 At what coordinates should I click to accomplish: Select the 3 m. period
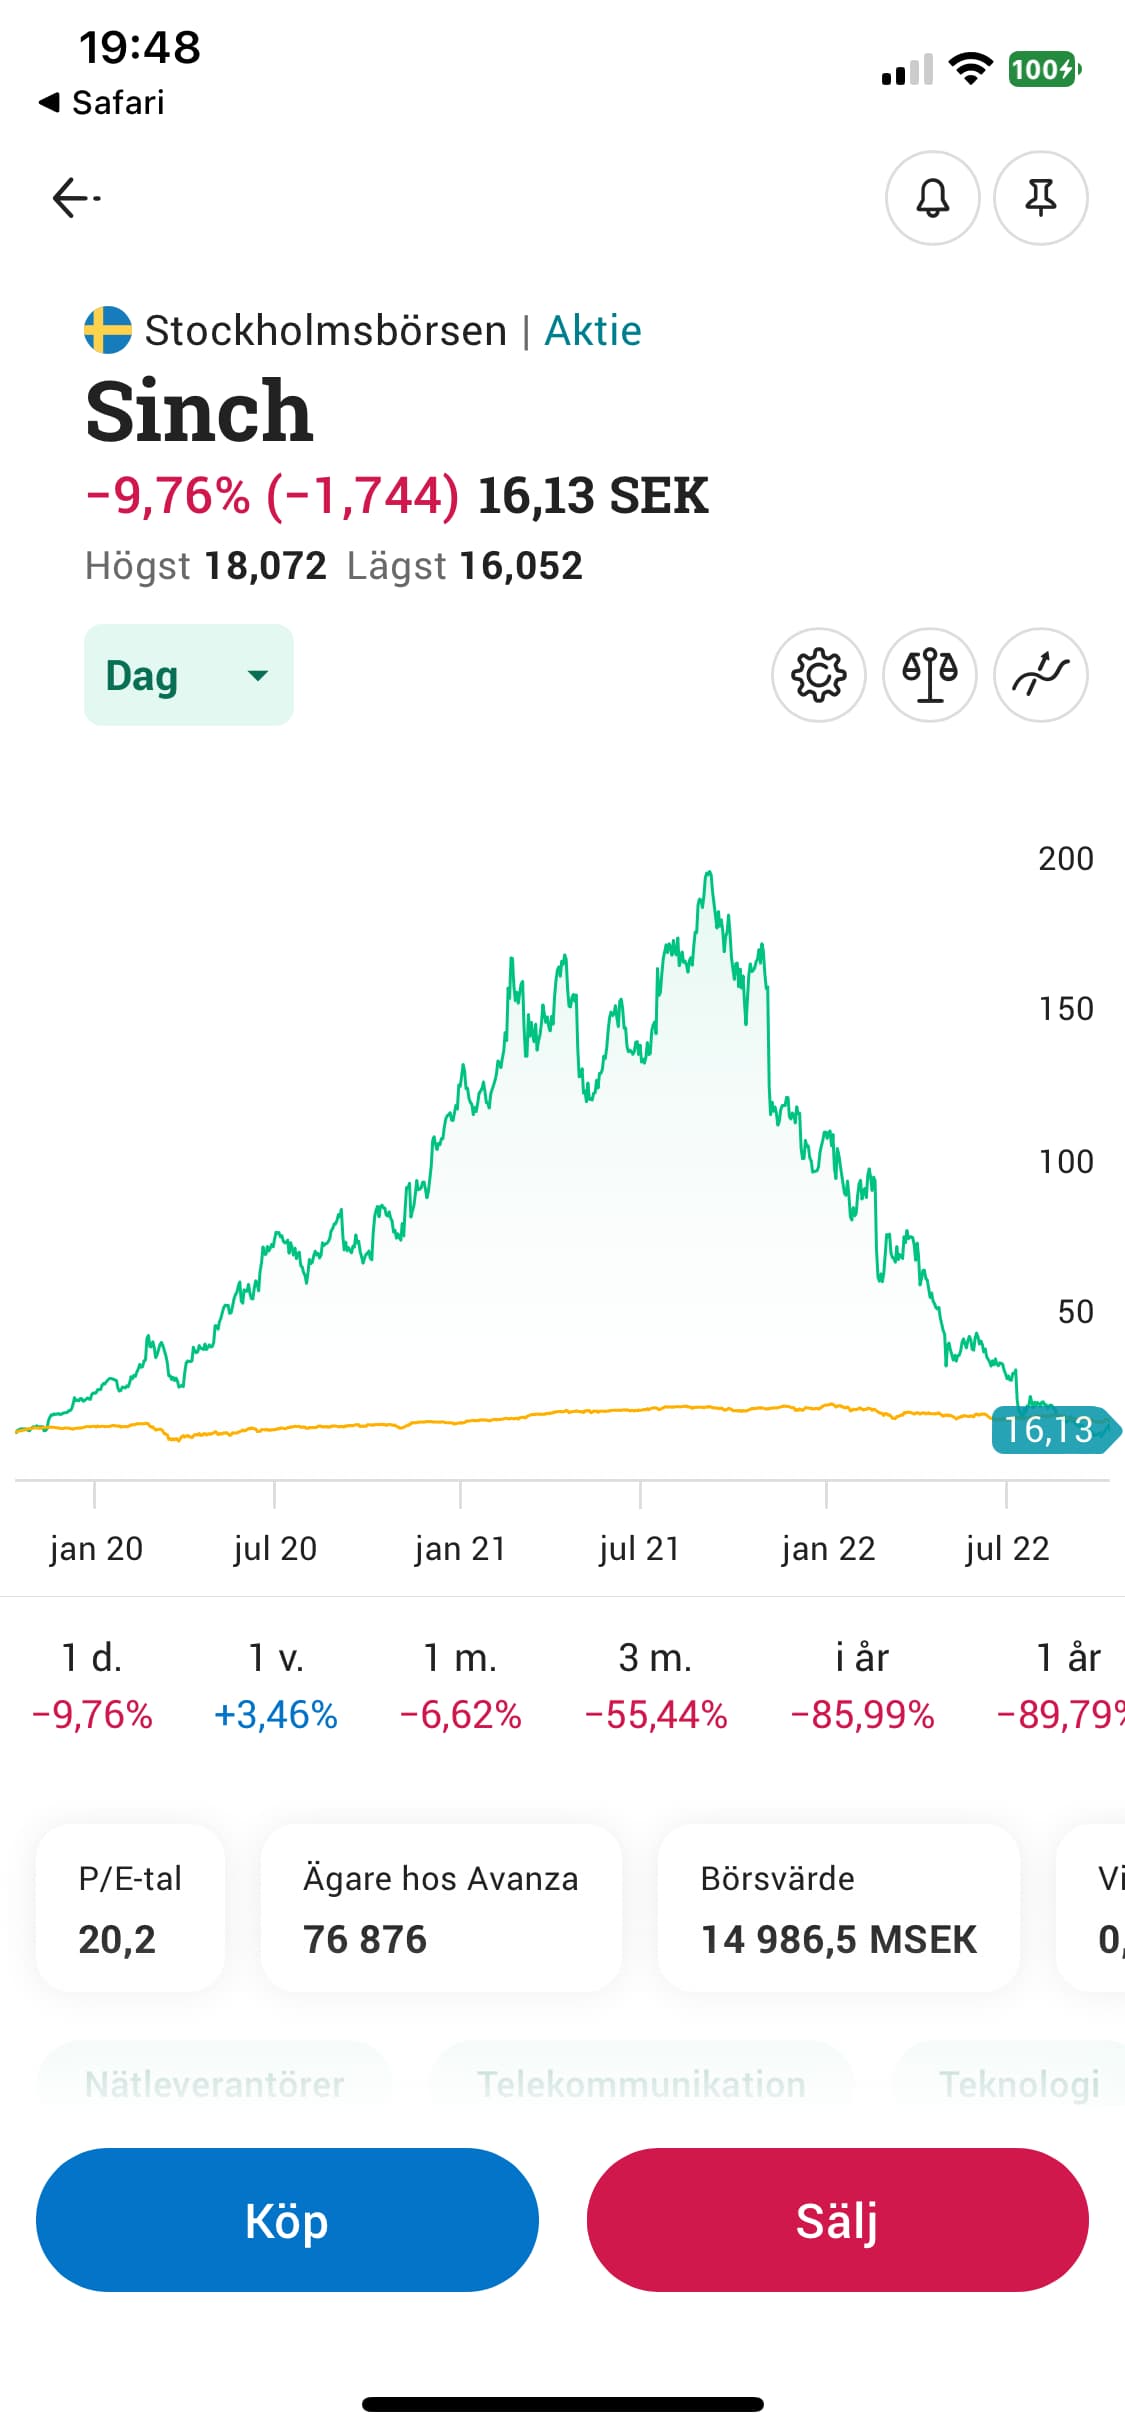click(x=655, y=1685)
